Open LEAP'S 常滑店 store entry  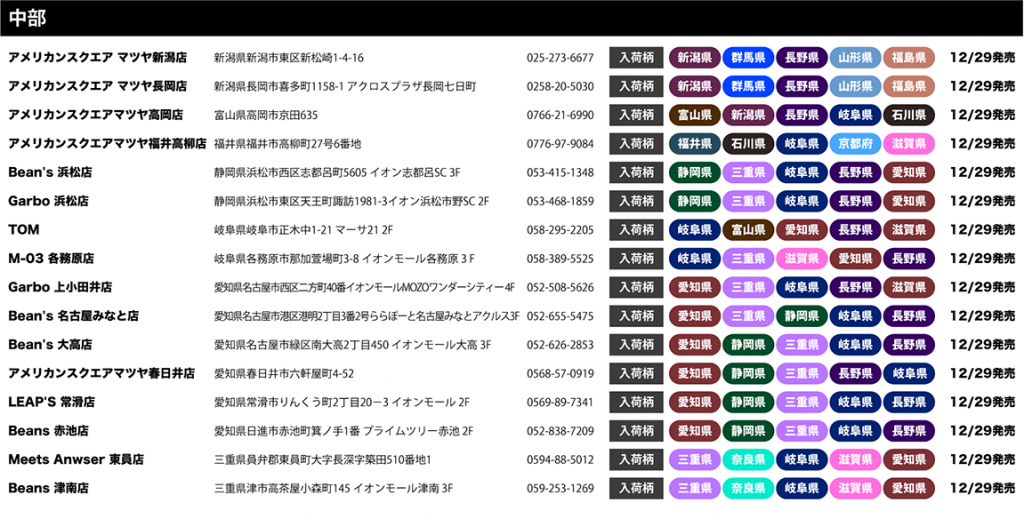coord(51,403)
